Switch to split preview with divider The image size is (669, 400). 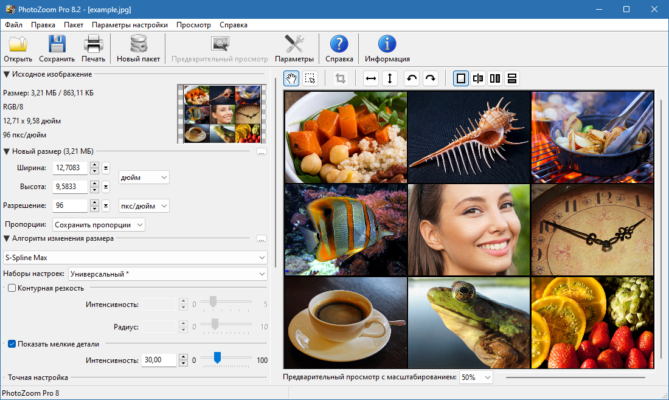(x=478, y=78)
